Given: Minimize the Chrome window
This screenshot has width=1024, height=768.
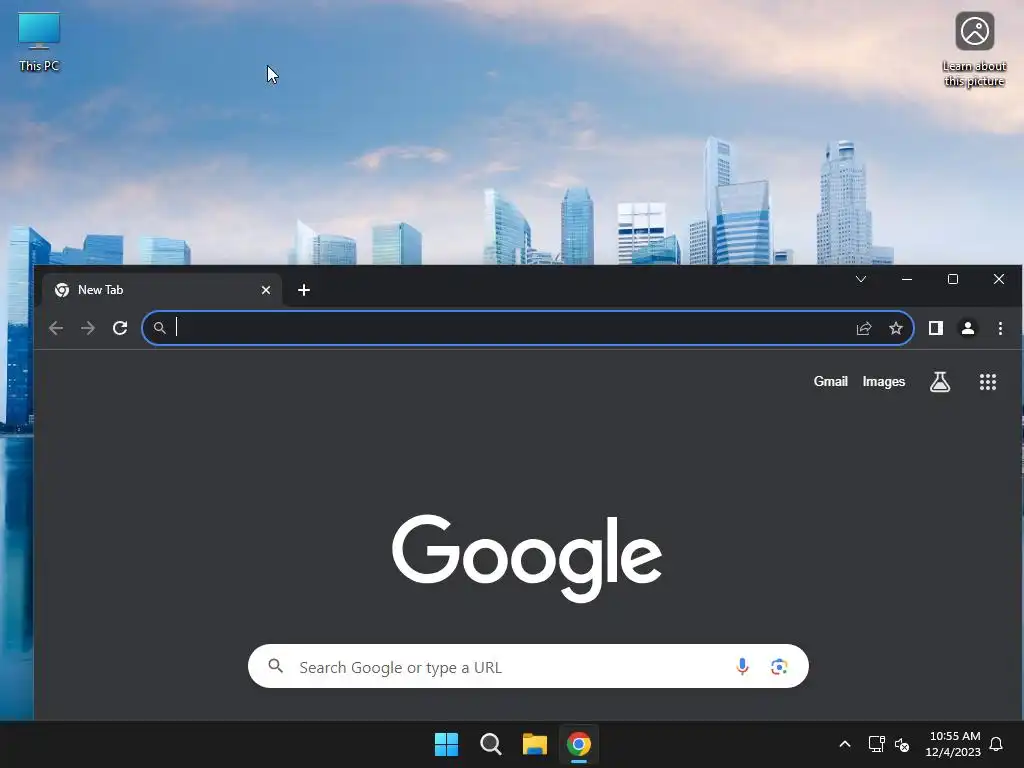Looking at the screenshot, I should point(906,280).
